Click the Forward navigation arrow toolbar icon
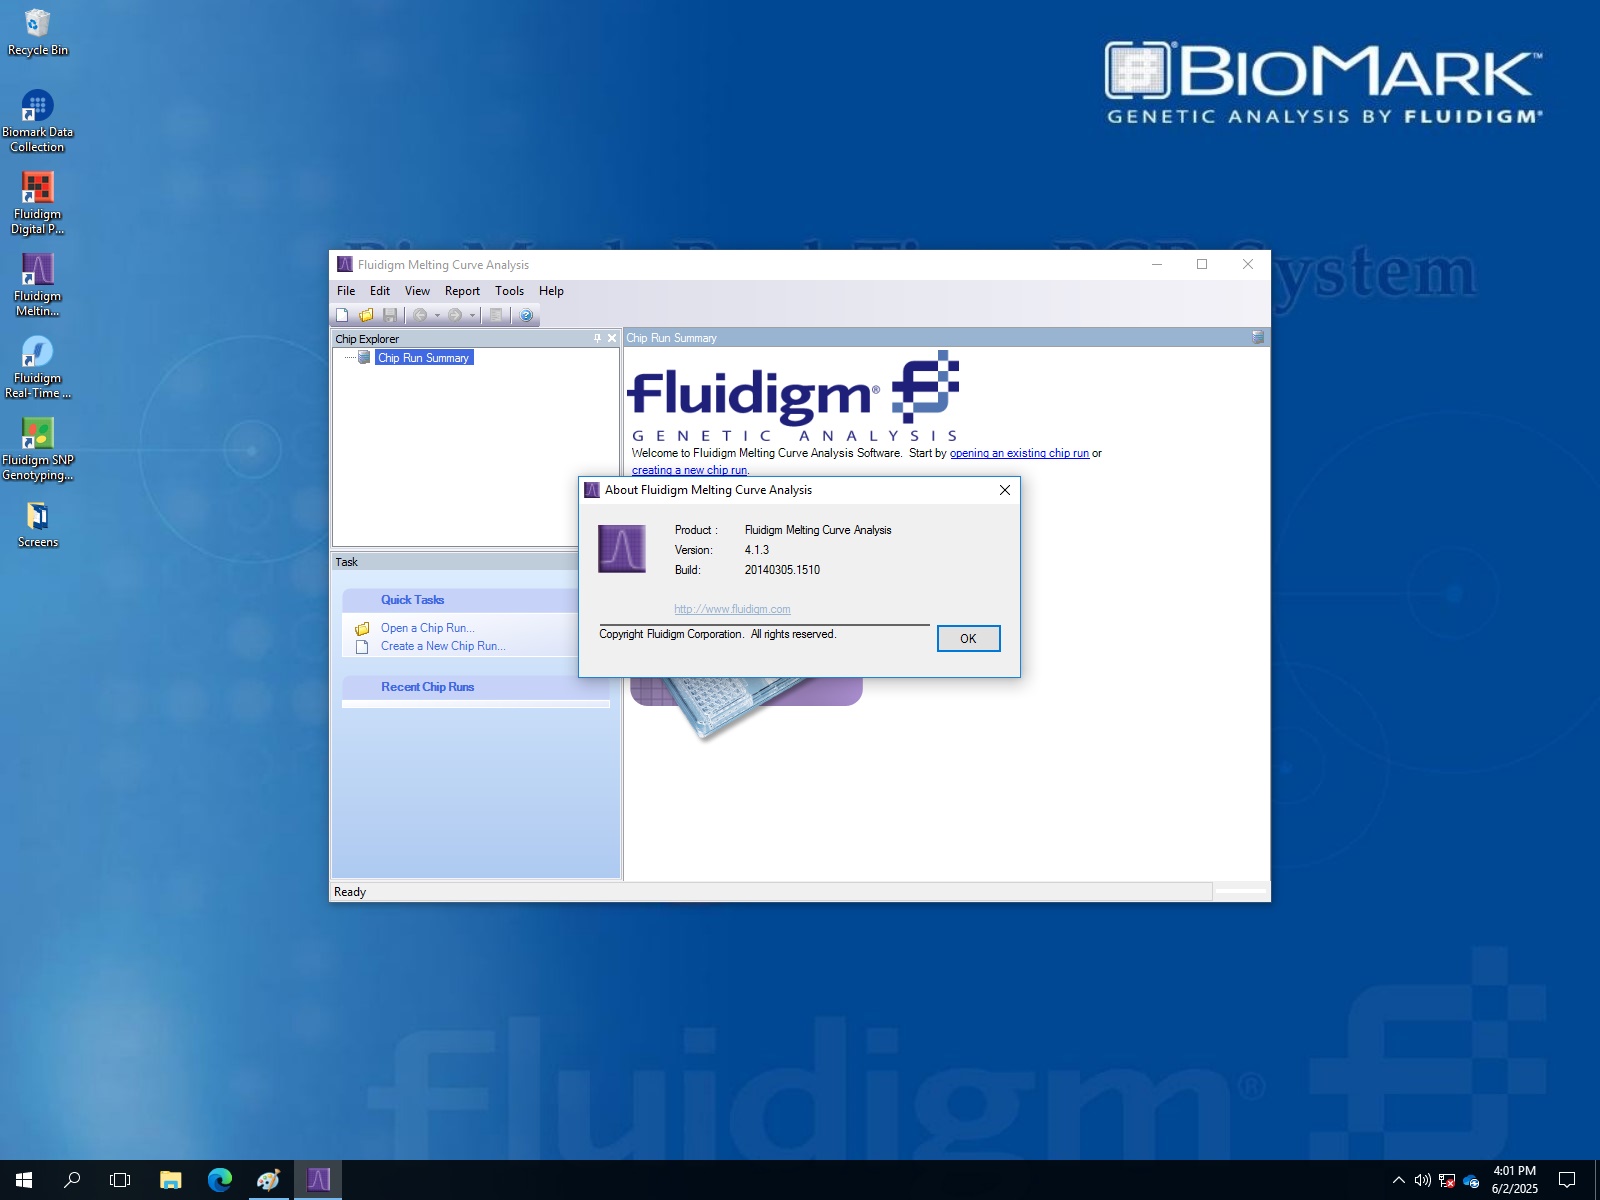Screen dimensions: 1600x1200 point(455,315)
